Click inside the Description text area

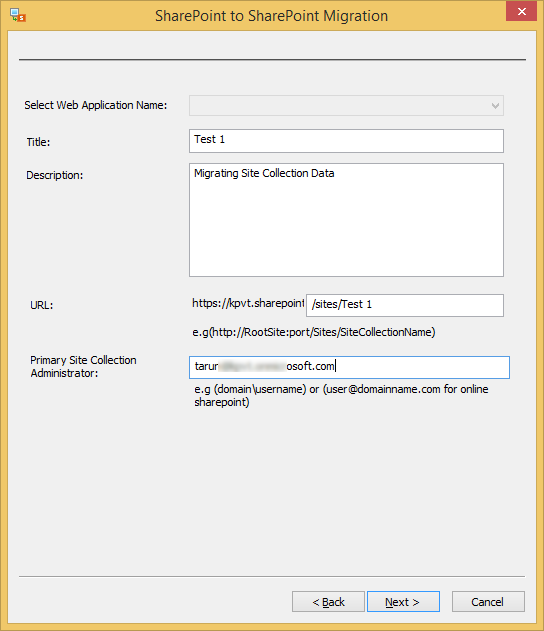click(346, 220)
